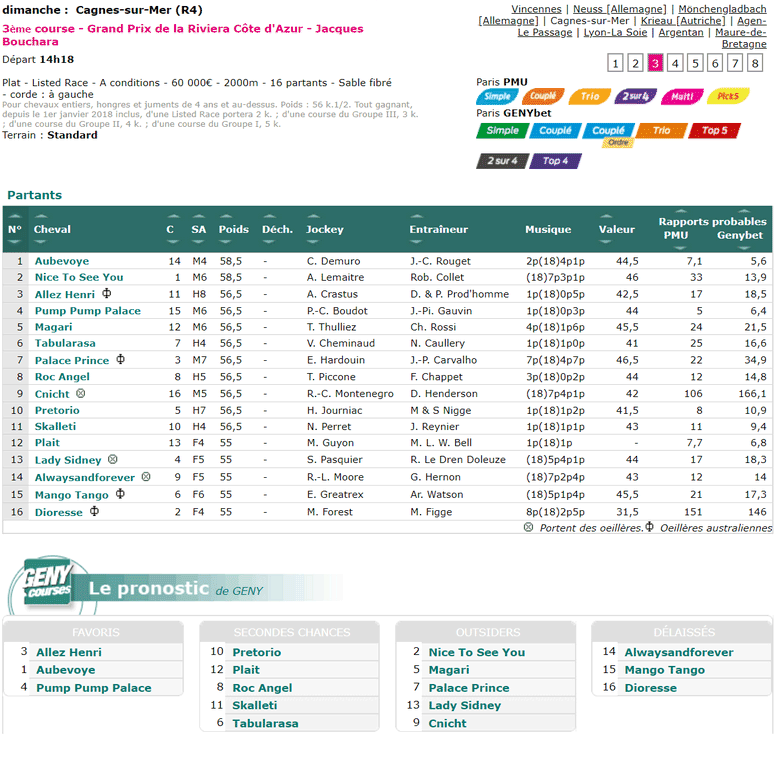
Task: Open Tabularasa in the Partants table
Action: point(65,343)
